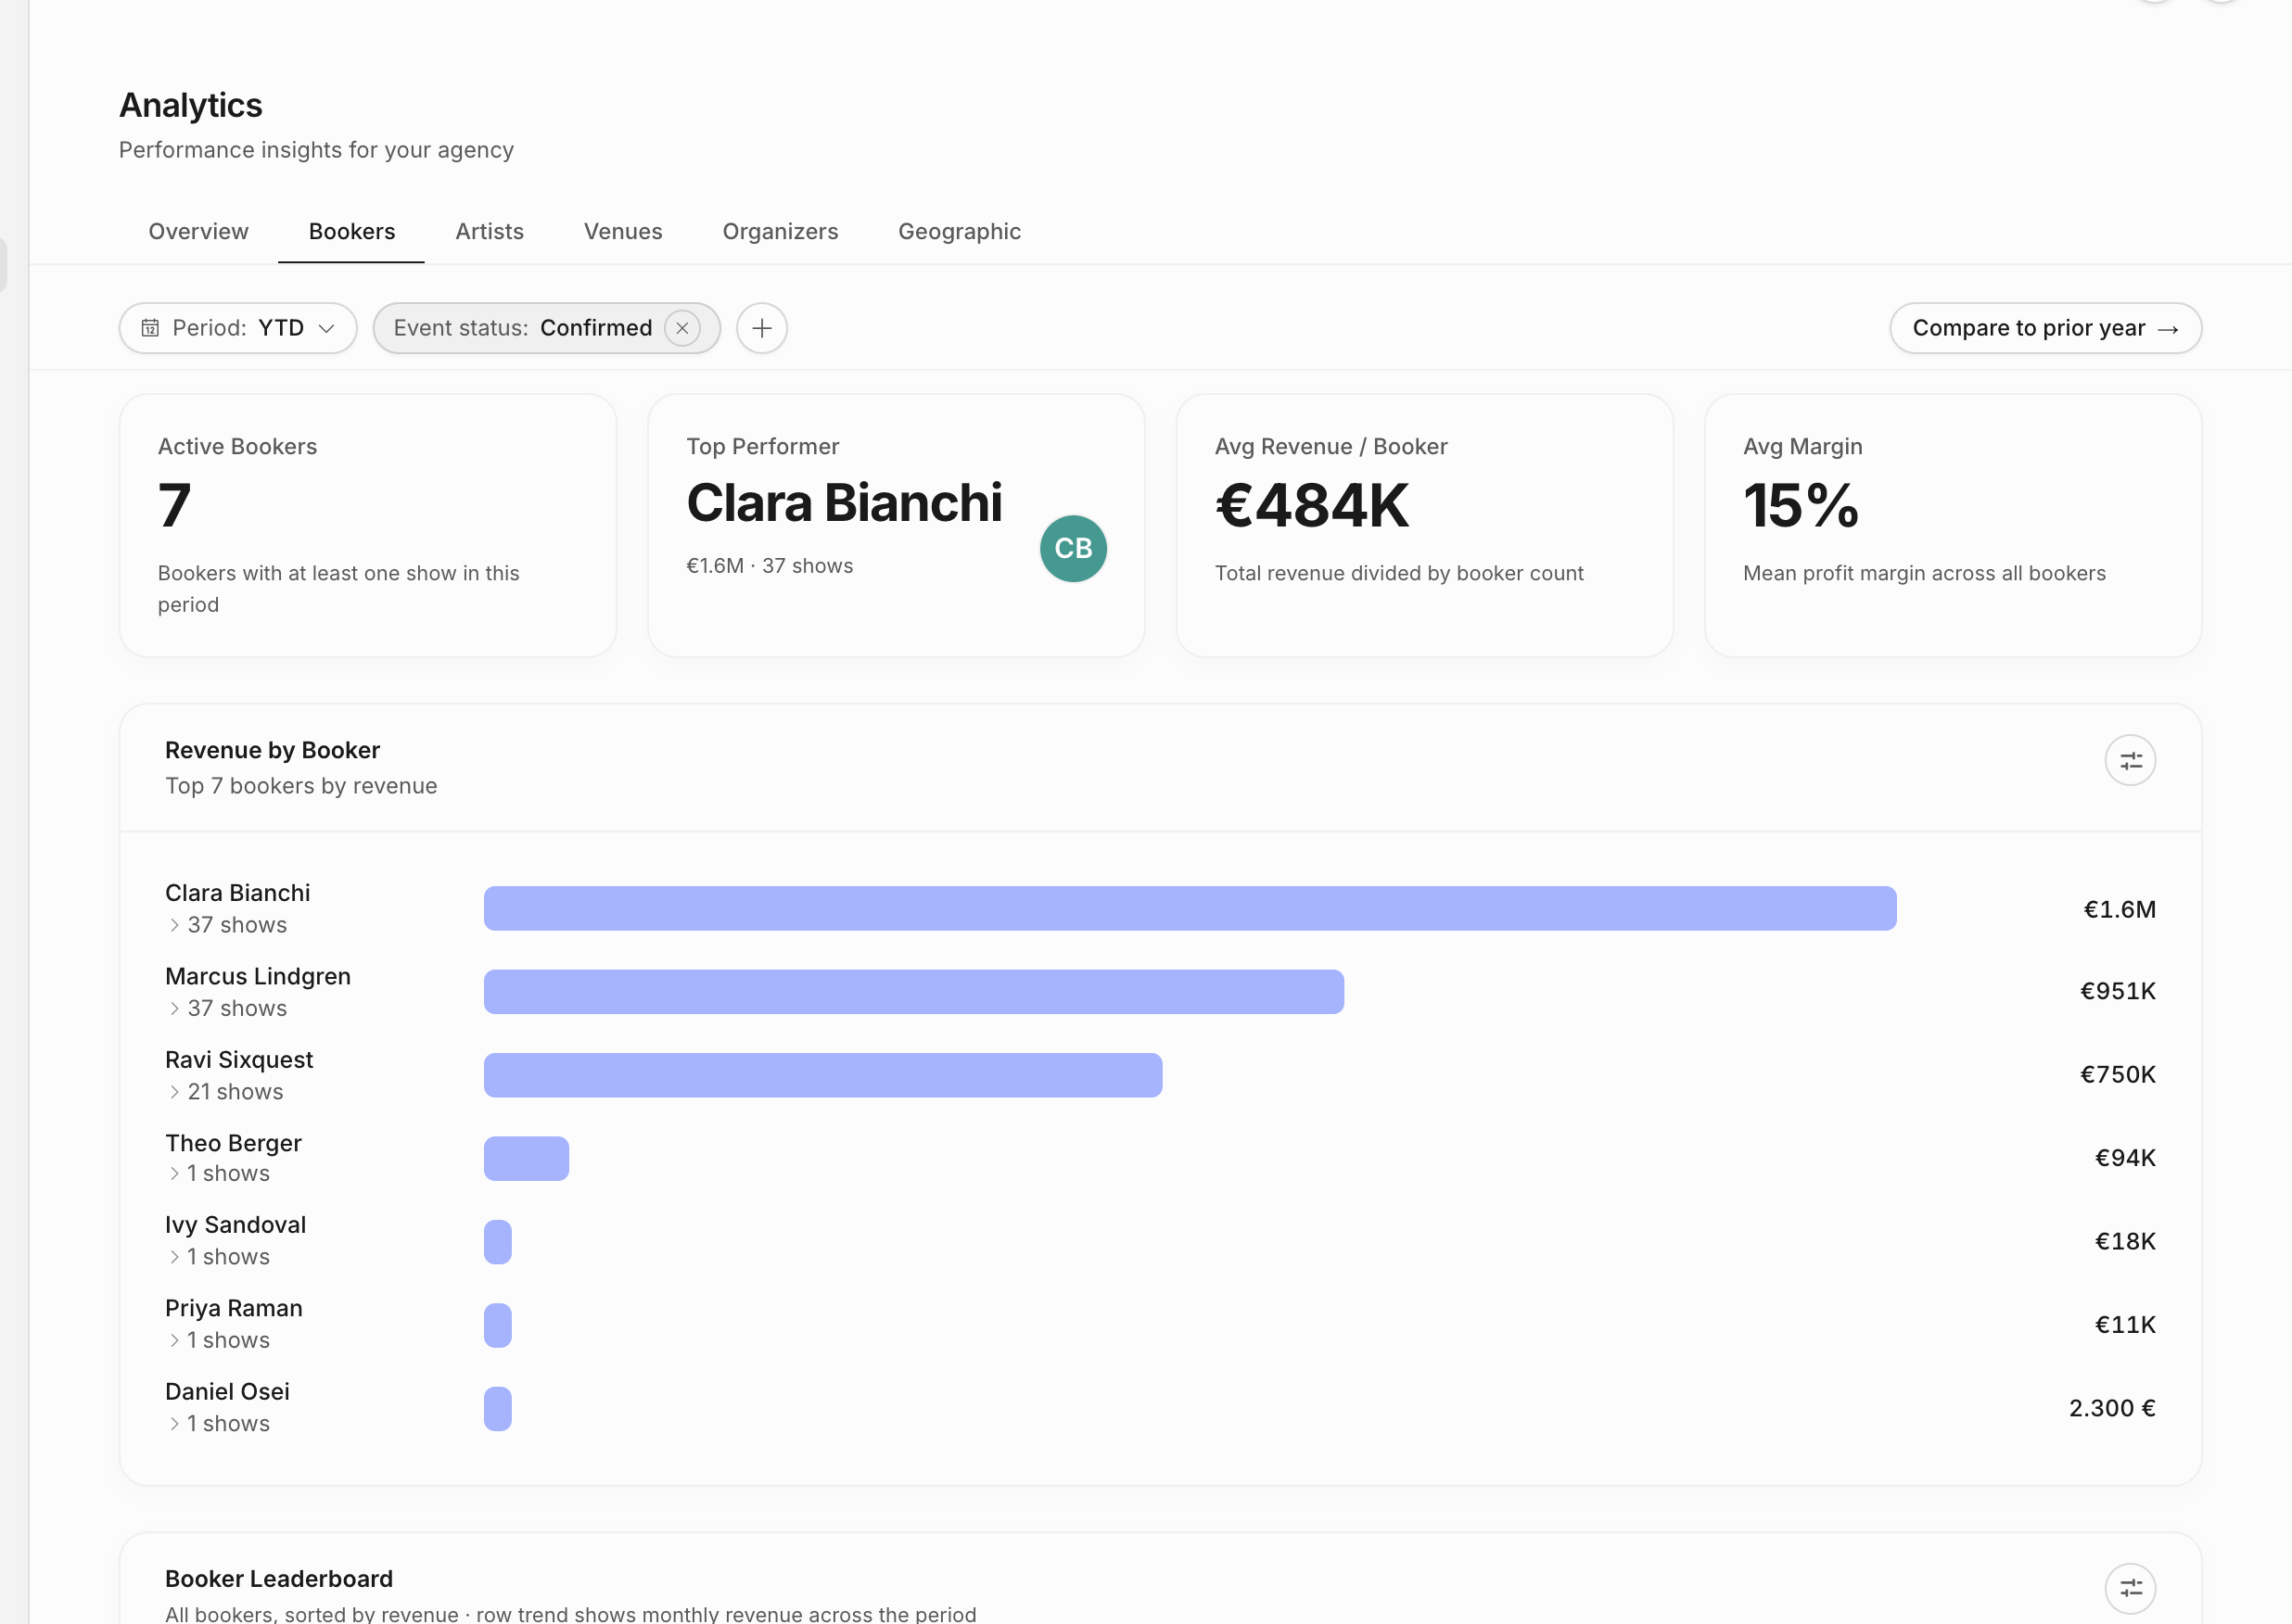Click the '€1.6M · 37 shows' summary text

pyautogui.click(x=770, y=566)
